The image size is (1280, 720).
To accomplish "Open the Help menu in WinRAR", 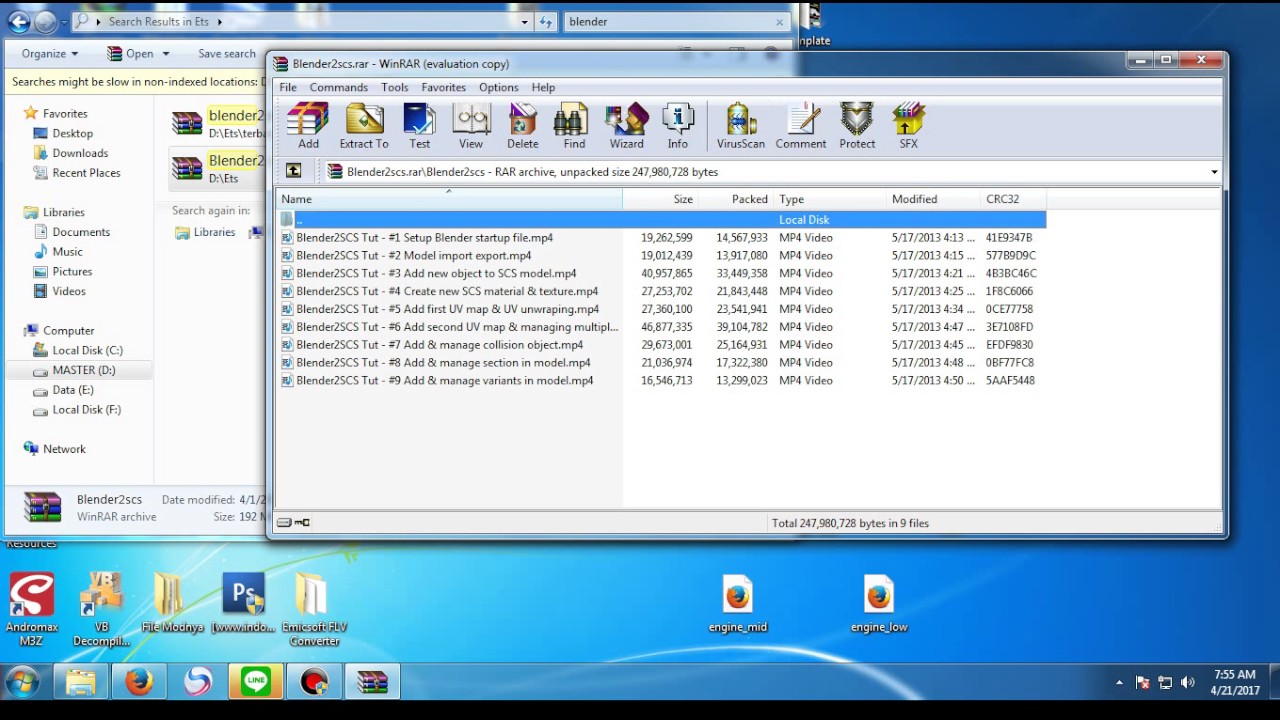I will [x=543, y=87].
